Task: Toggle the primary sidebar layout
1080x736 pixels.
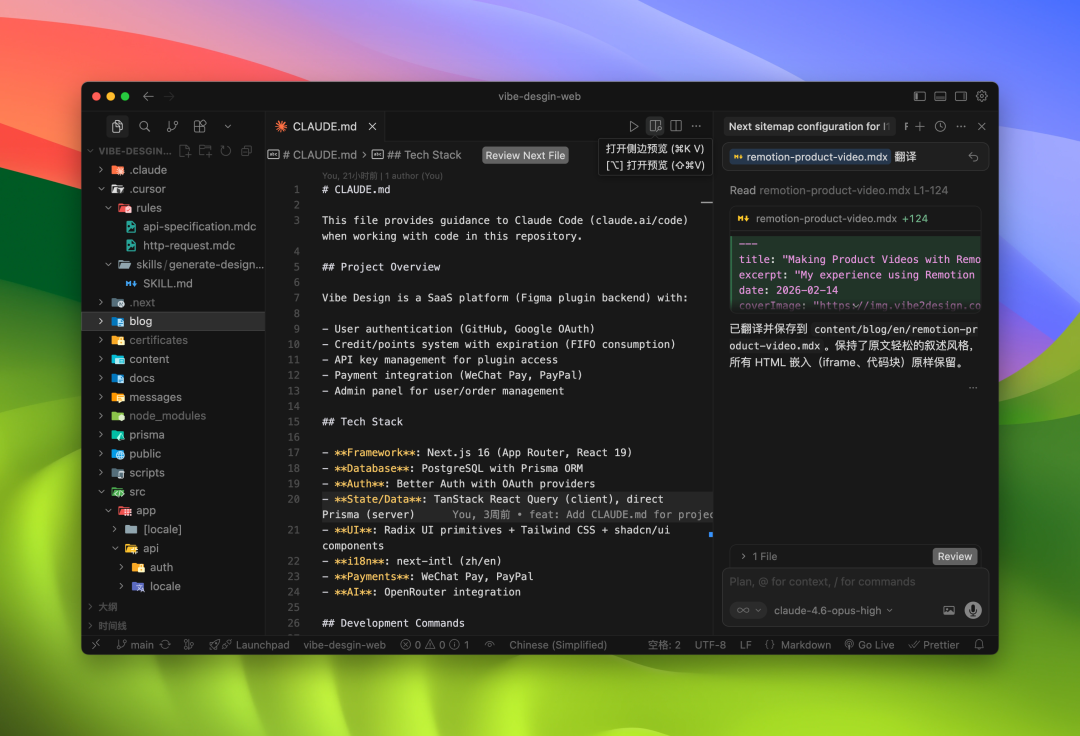Action: [920, 96]
